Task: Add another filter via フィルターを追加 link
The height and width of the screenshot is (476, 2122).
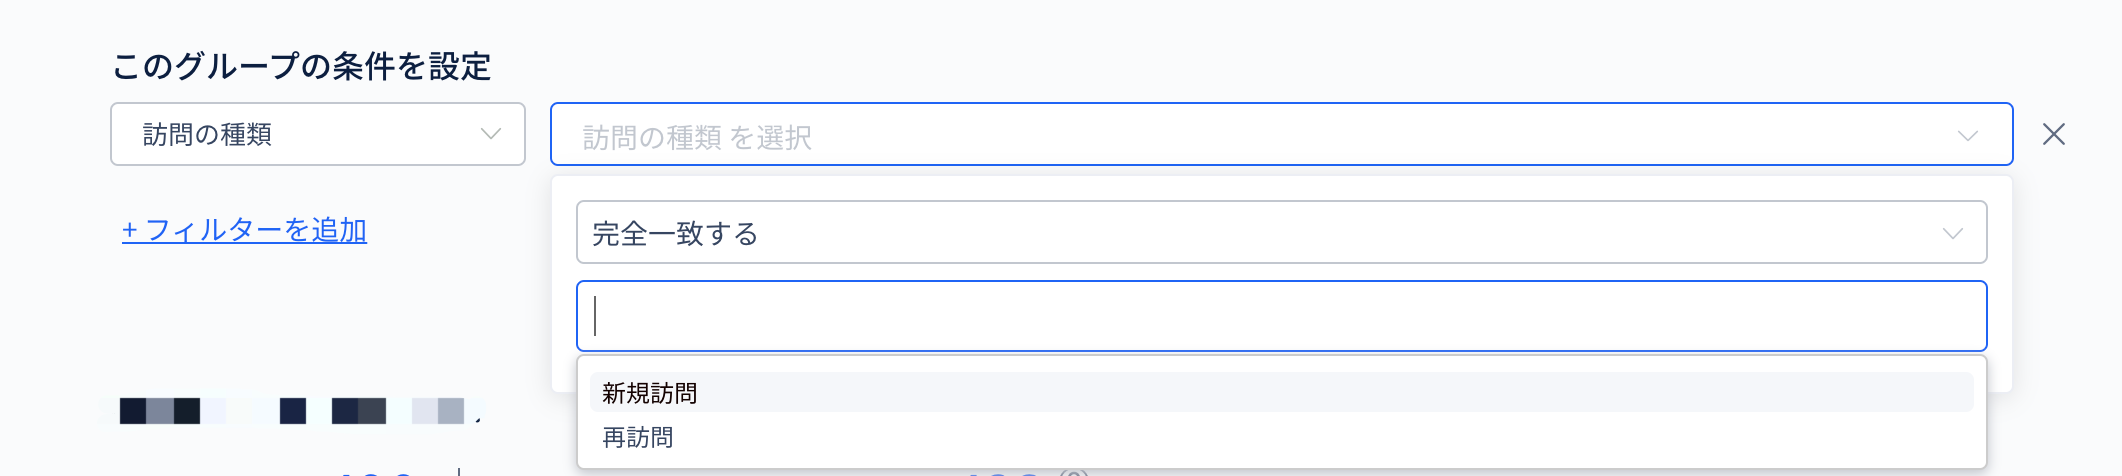Action: 256,231
